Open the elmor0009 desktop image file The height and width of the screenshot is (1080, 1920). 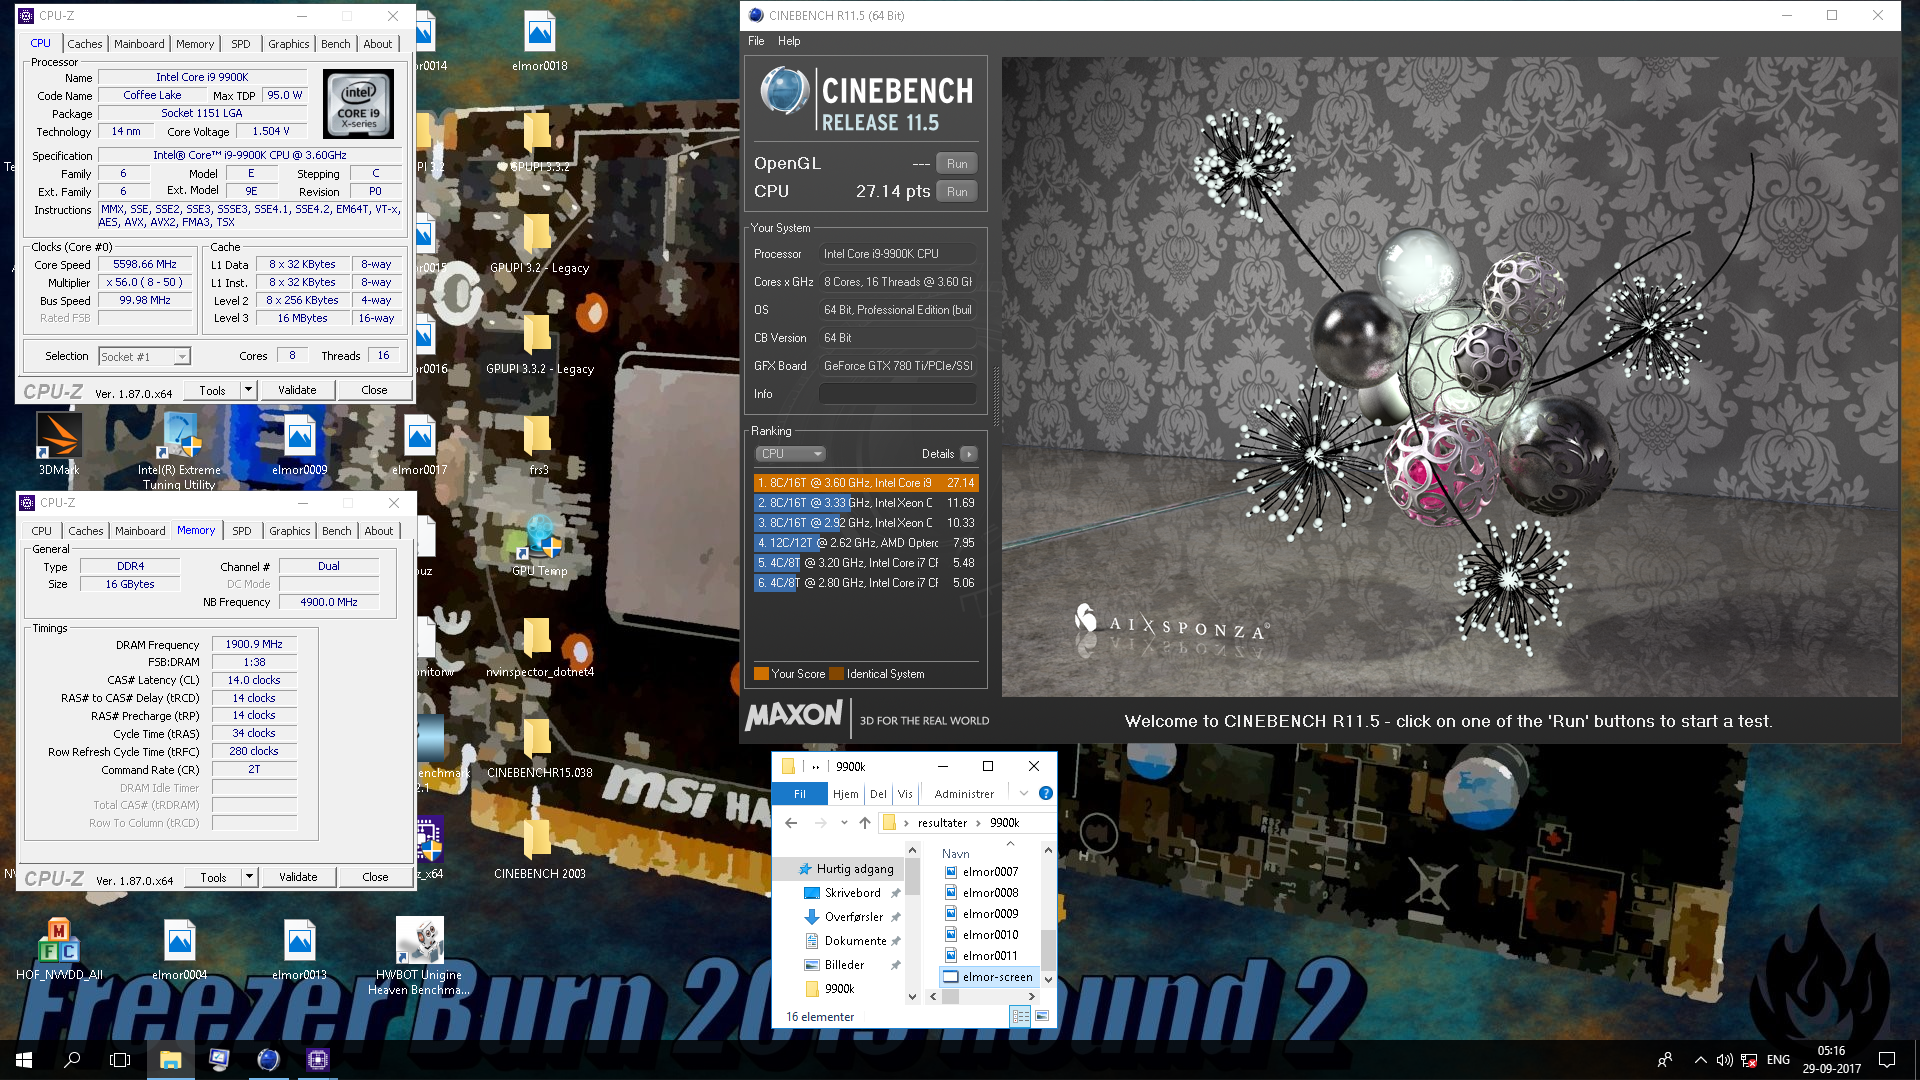pos(300,445)
